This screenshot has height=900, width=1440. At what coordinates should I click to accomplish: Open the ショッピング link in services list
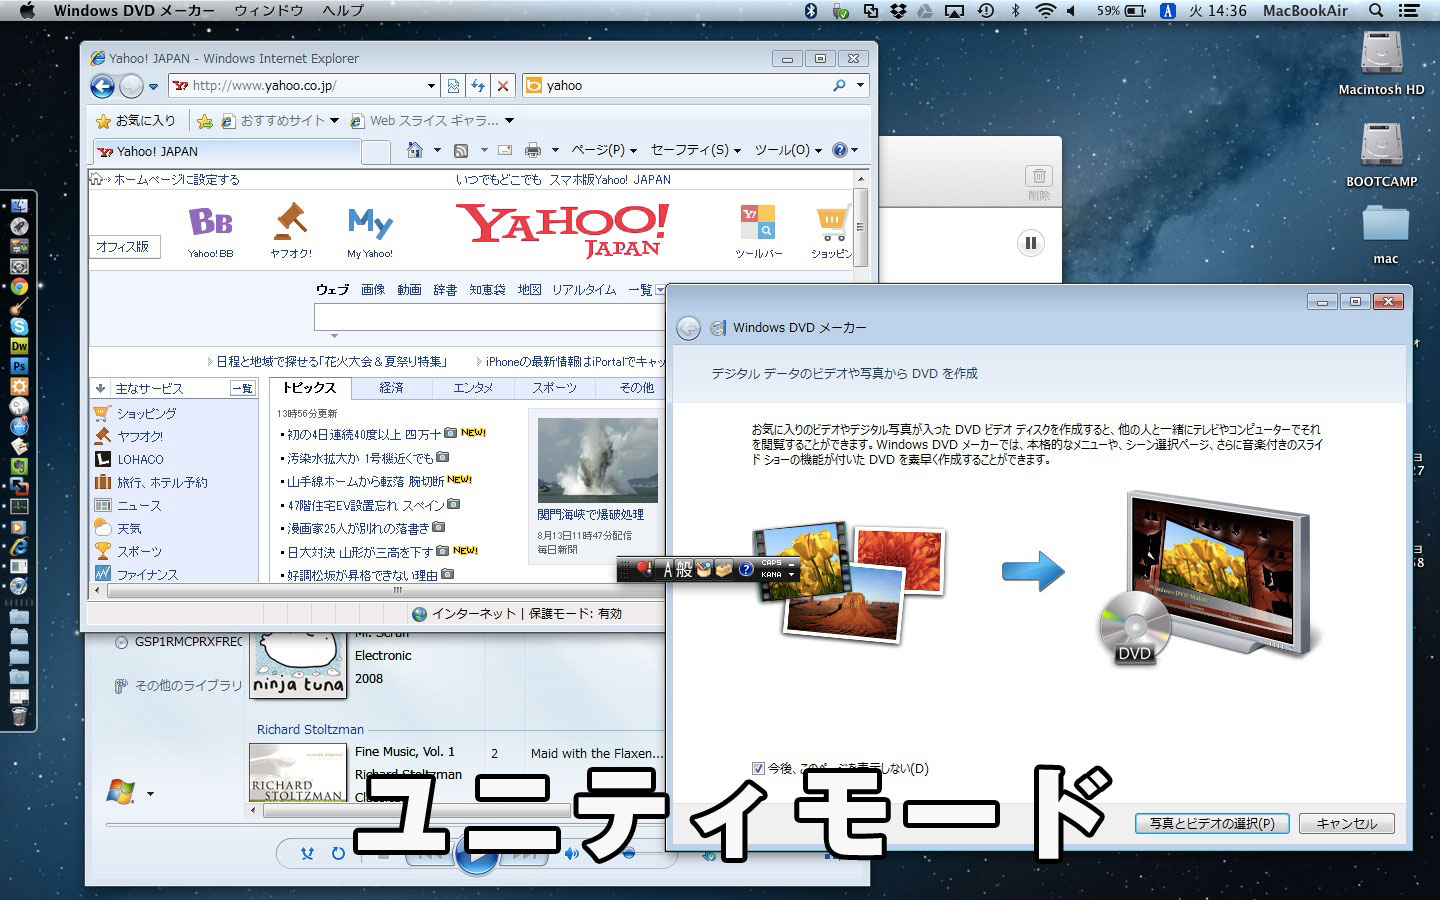146,413
